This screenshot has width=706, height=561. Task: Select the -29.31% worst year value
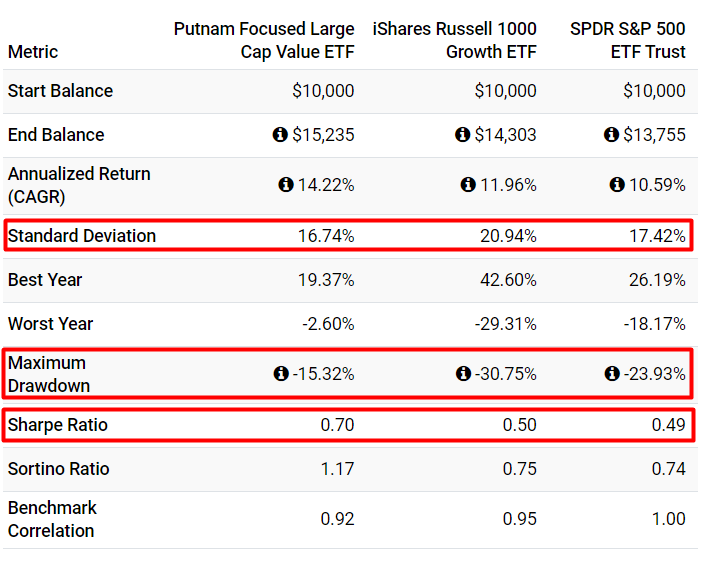[x=506, y=324]
